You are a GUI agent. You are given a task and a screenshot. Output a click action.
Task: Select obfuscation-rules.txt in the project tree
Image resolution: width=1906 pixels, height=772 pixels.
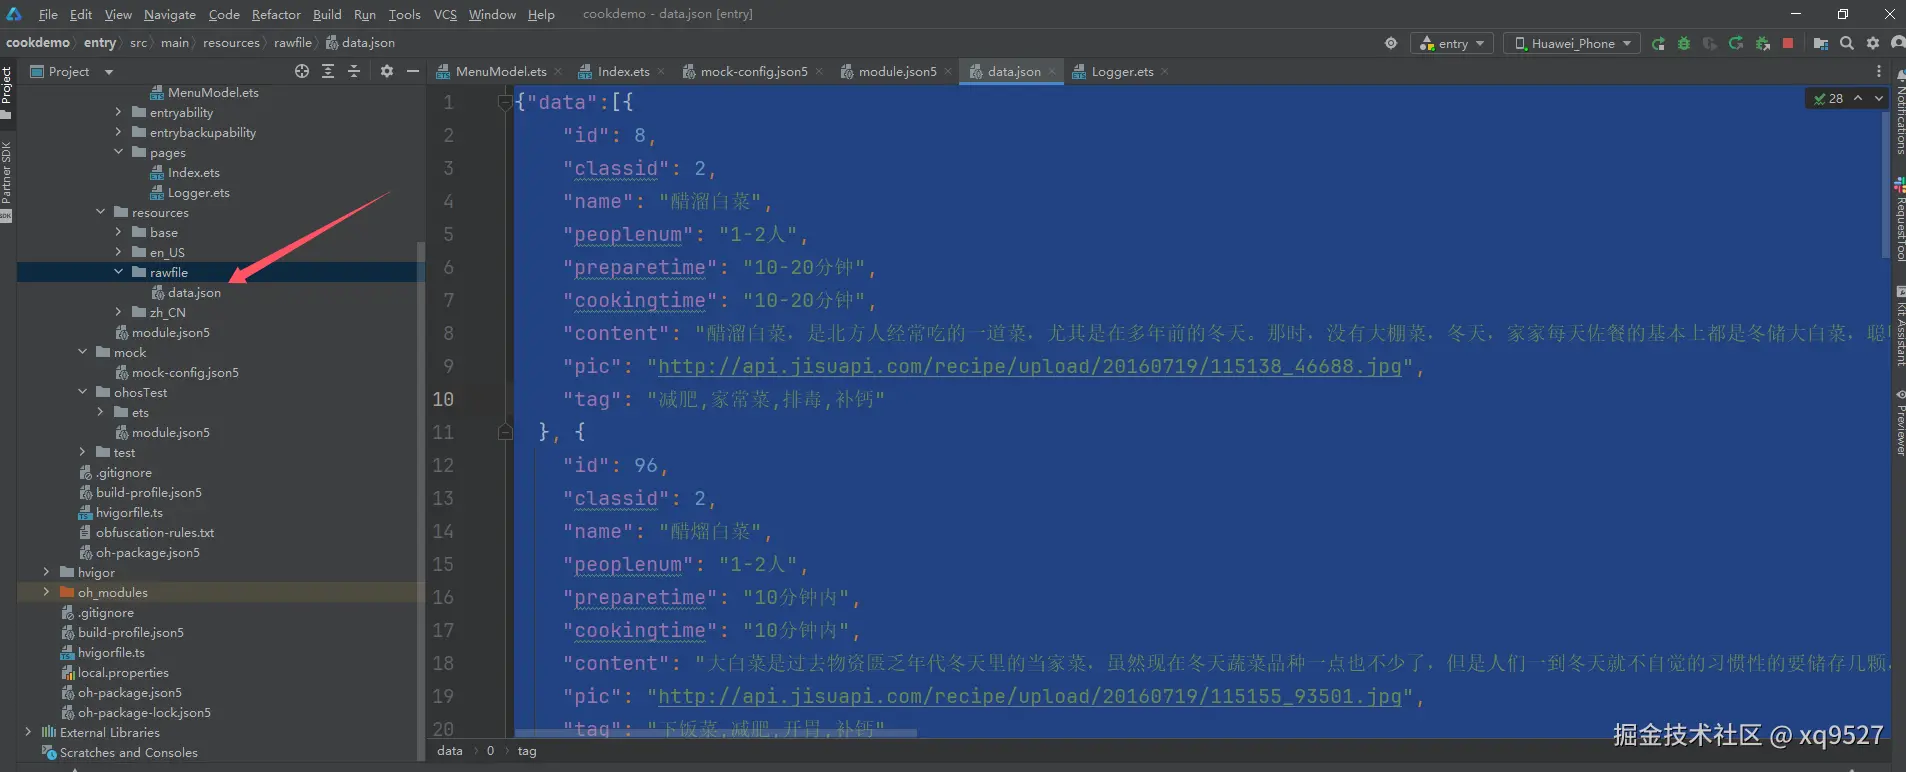click(x=155, y=532)
